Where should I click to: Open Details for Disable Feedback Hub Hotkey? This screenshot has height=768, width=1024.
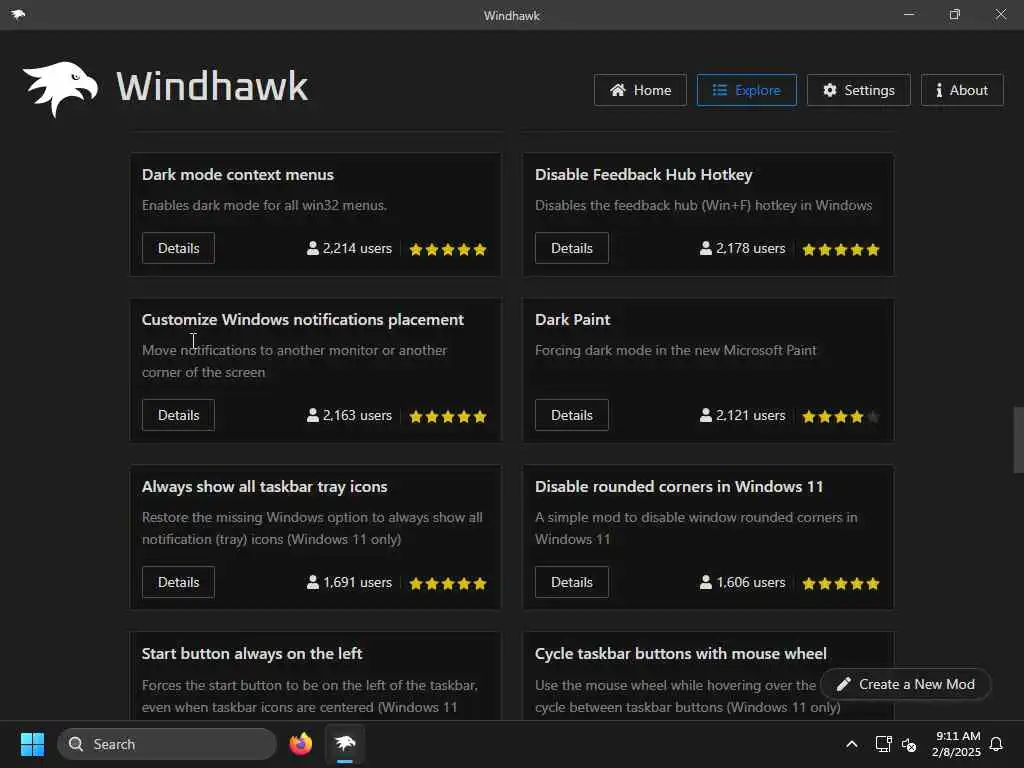pyautogui.click(x=571, y=248)
